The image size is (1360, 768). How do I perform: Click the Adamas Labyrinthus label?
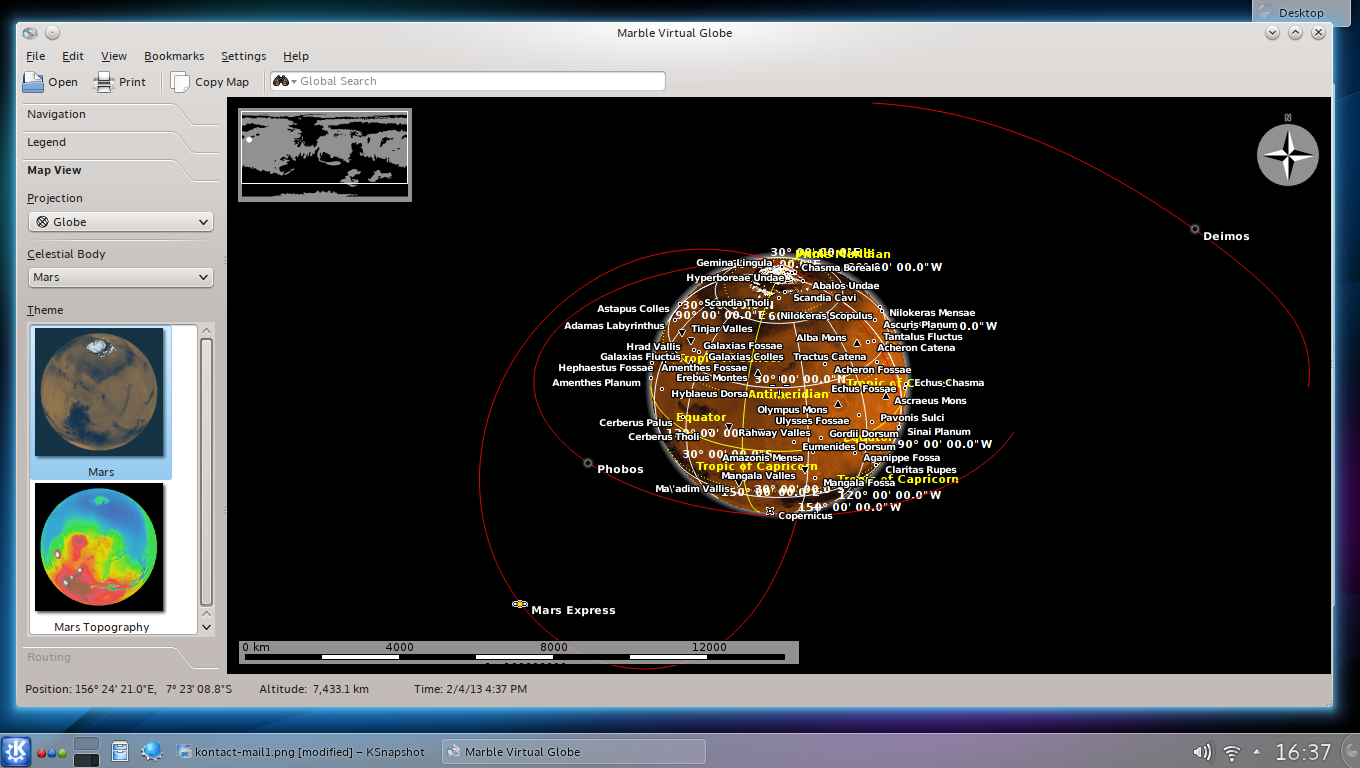(x=614, y=326)
